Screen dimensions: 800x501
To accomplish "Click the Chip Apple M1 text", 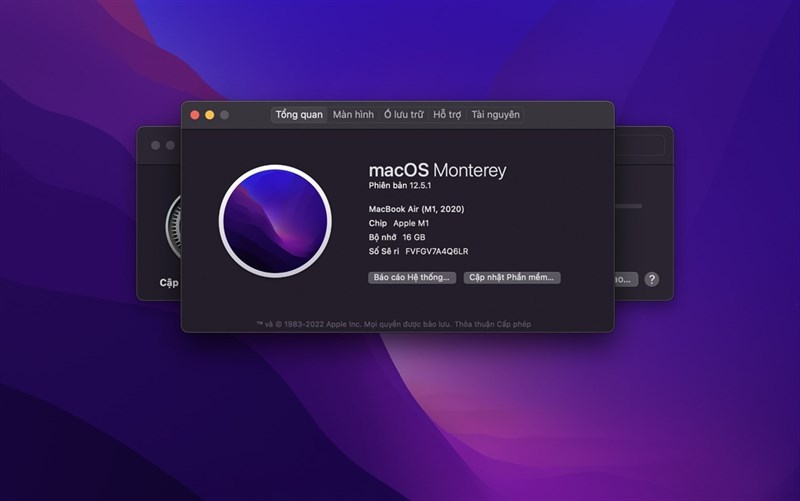I will pyautogui.click(x=399, y=223).
